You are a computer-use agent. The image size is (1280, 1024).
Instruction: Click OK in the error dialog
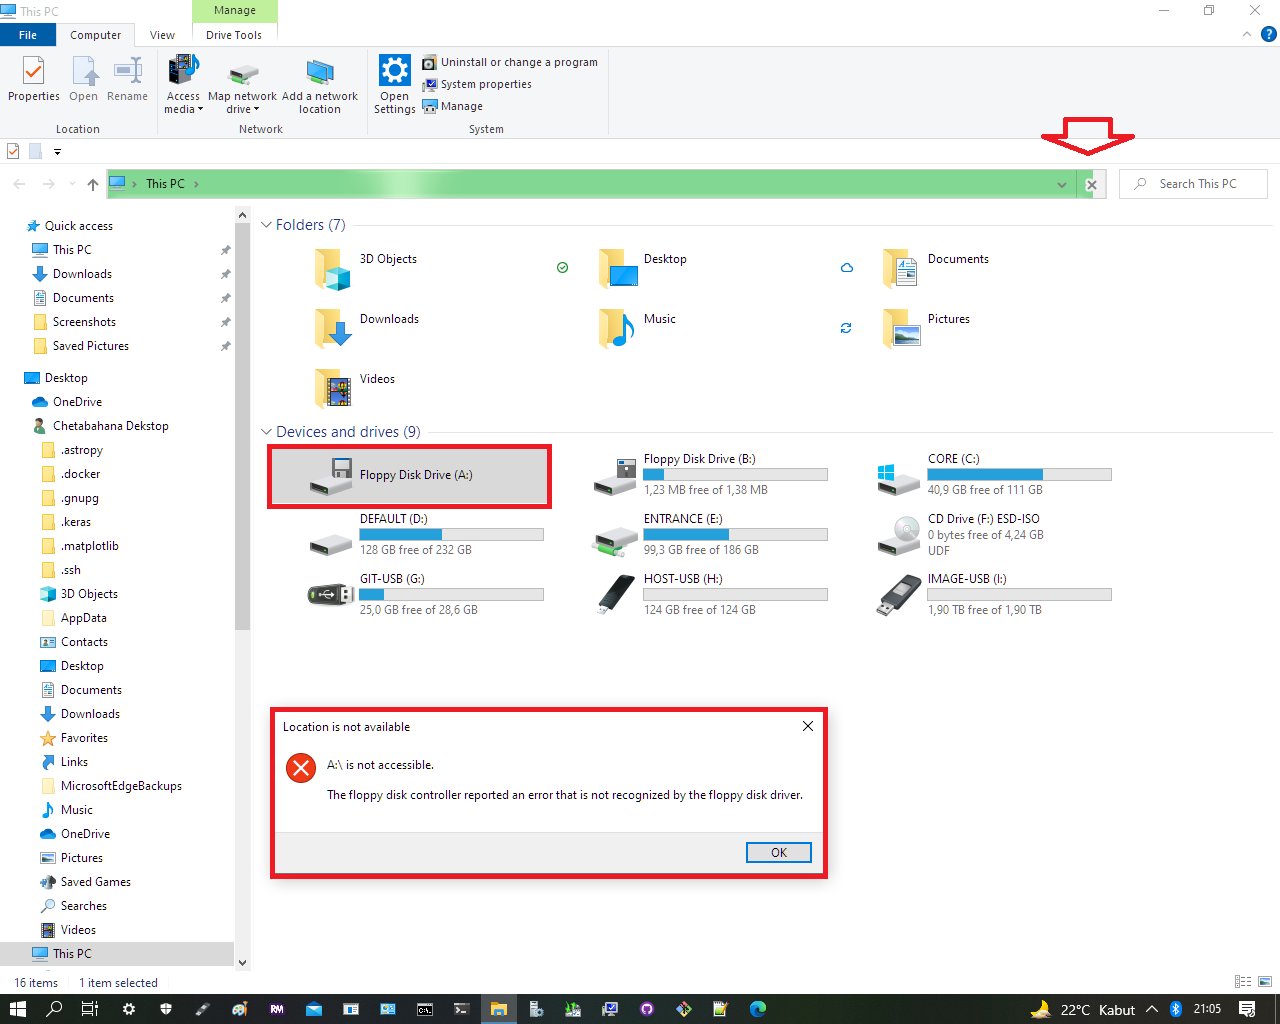(x=779, y=853)
